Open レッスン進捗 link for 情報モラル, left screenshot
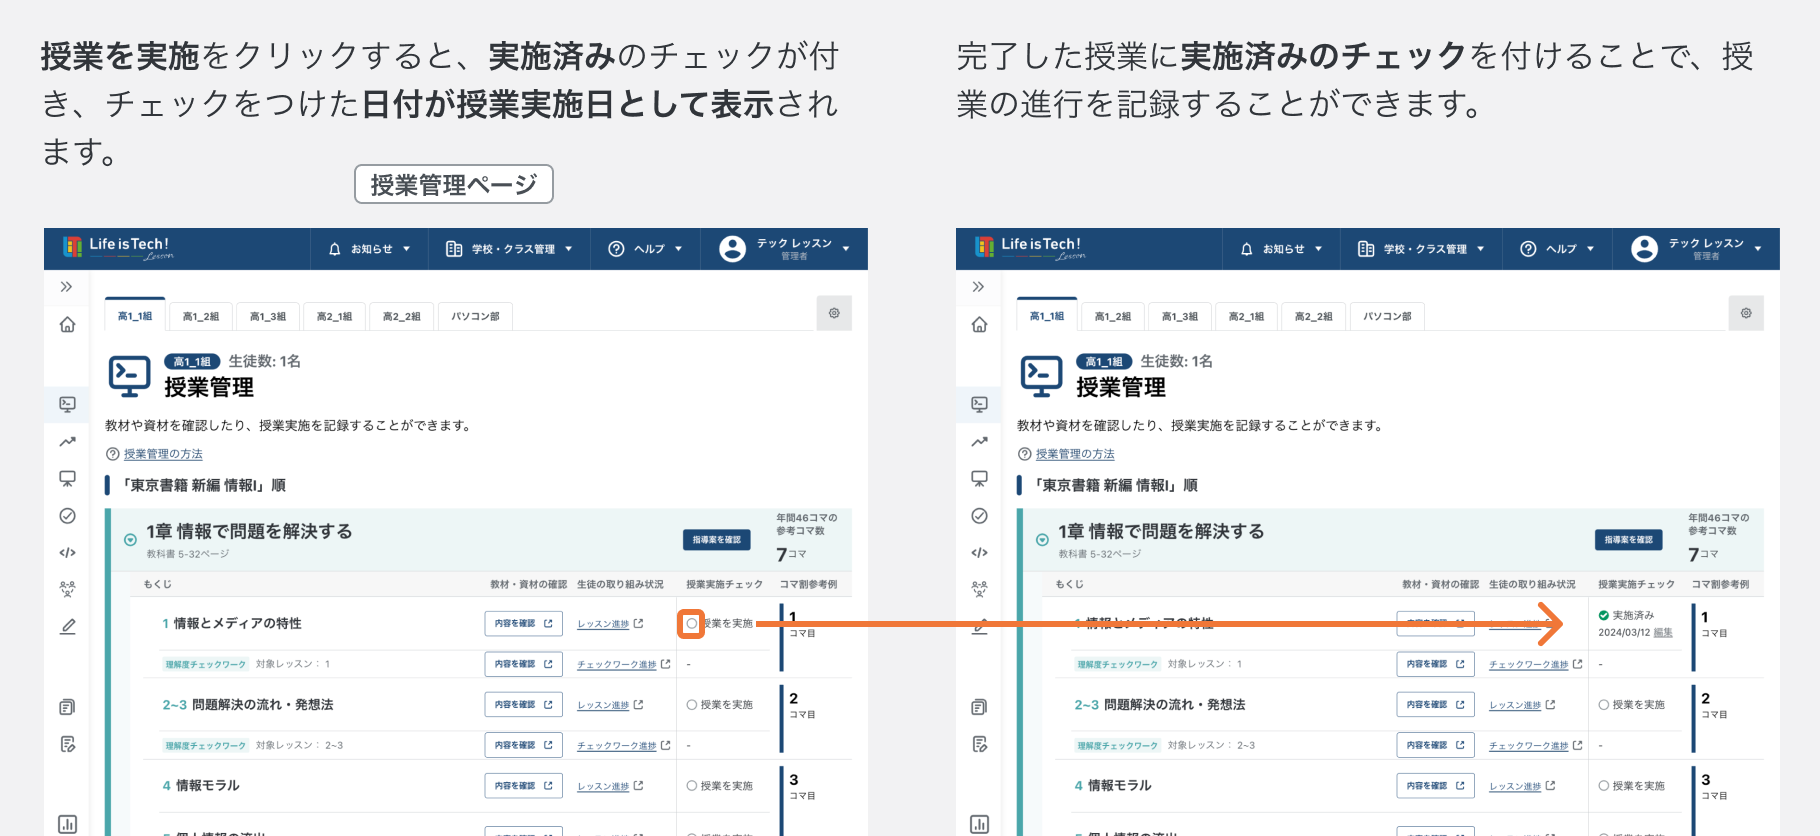Screen dimensions: 1820x836 (x=610, y=786)
